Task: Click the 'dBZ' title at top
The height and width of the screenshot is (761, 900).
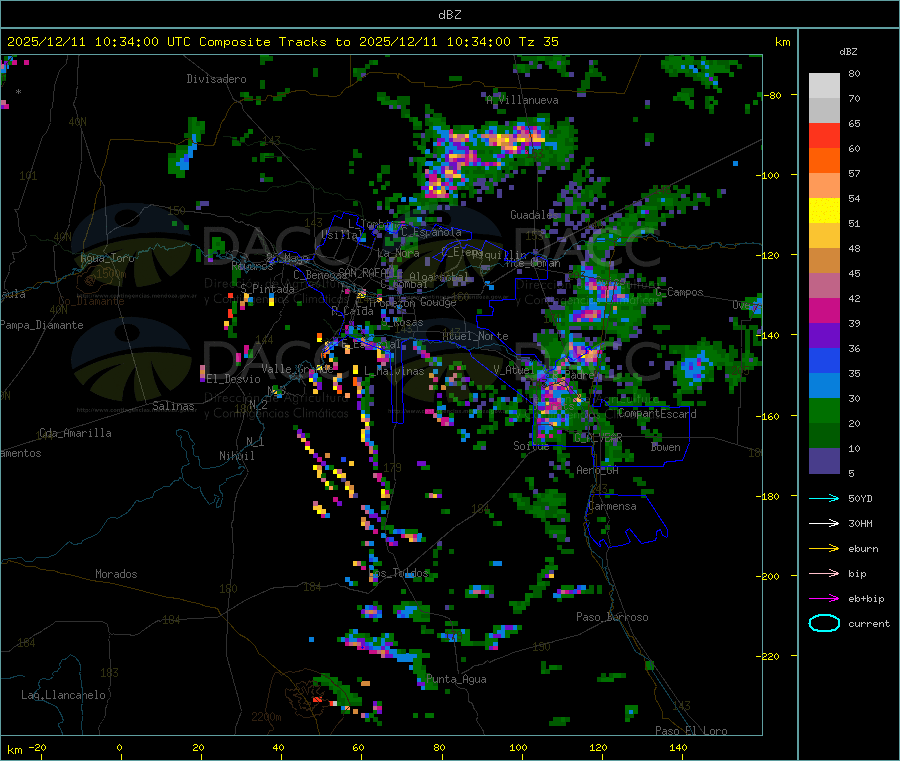Action: point(449,15)
